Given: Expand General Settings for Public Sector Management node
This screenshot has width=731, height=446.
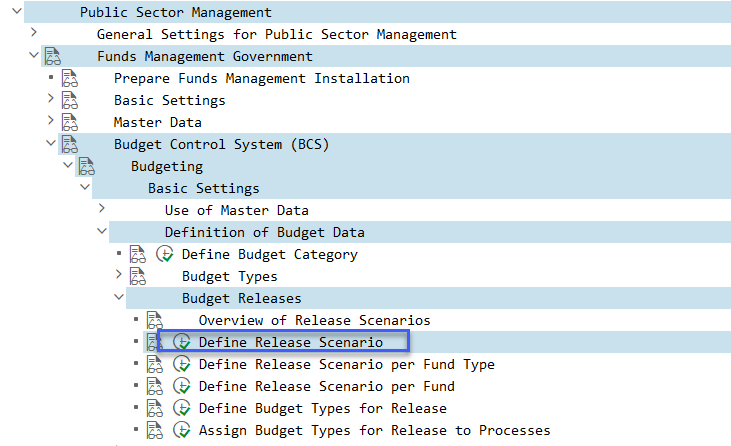Looking at the screenshot, I should click(34, 33).
